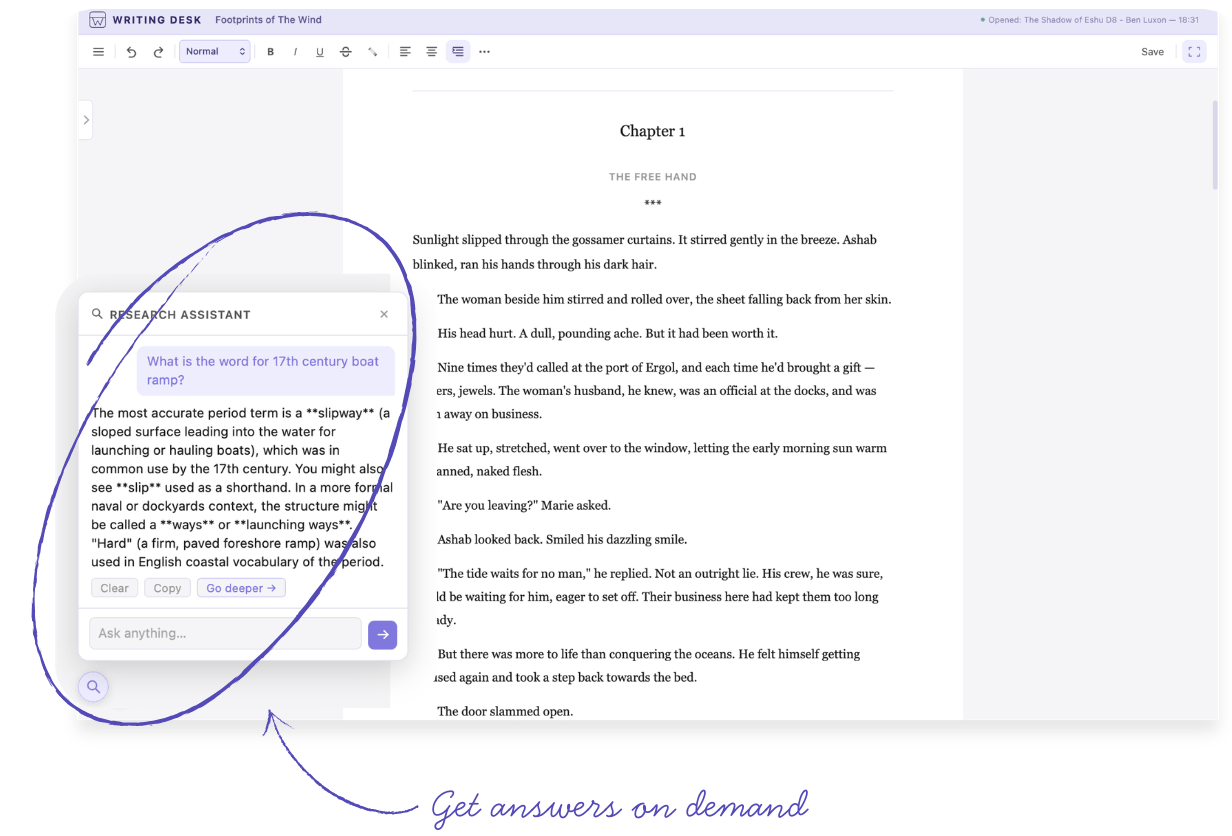Click THE FREE HAND subtitle

[x=652, y=177]
